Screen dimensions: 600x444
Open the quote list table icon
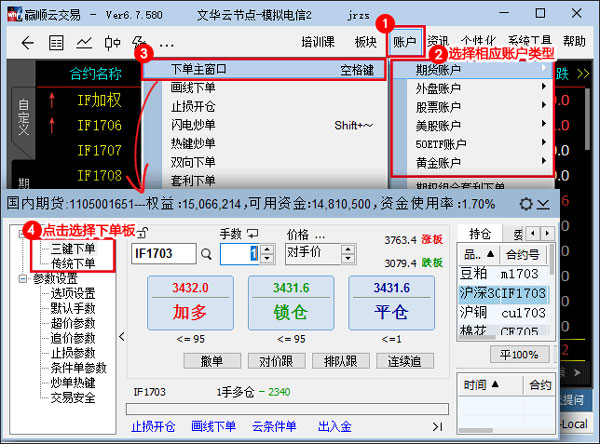click(x=56, y=43)
